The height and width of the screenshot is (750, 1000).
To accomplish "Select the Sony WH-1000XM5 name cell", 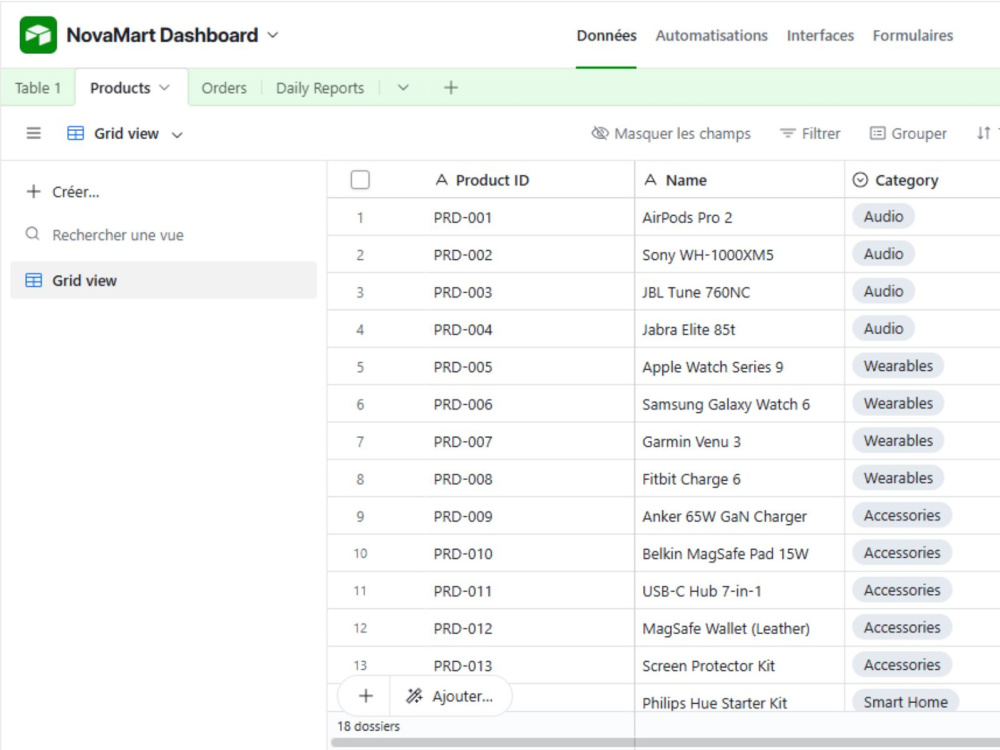I will point(740,255).
